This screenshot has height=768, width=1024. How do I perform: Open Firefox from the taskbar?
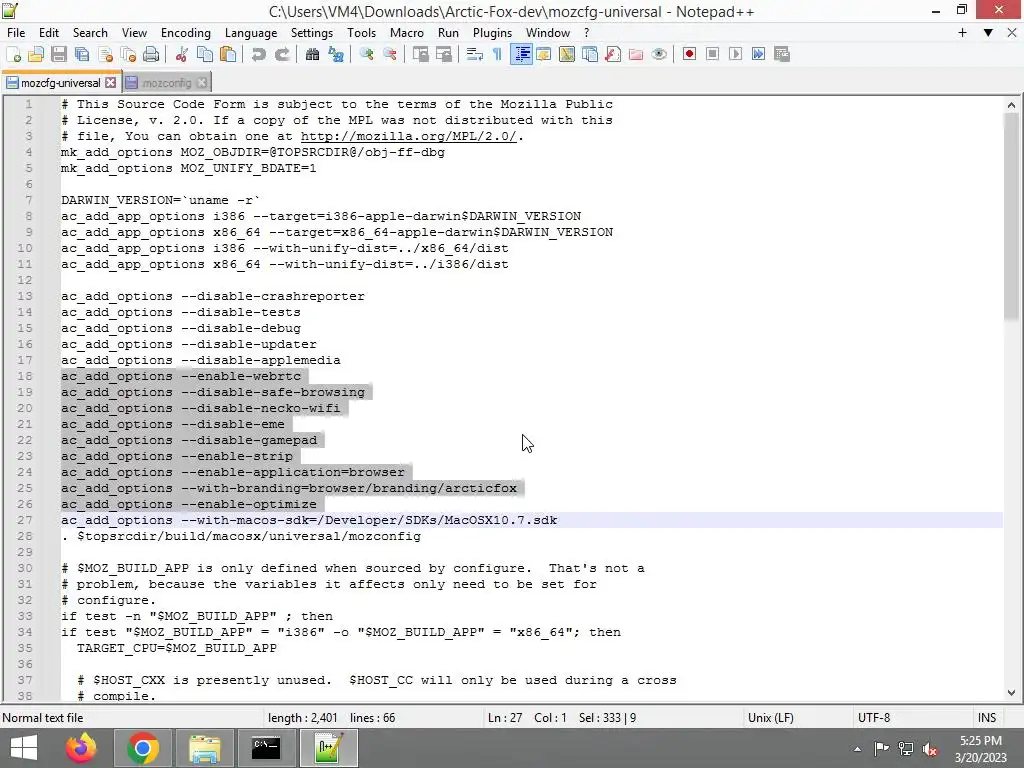click(x=81, y=748)
